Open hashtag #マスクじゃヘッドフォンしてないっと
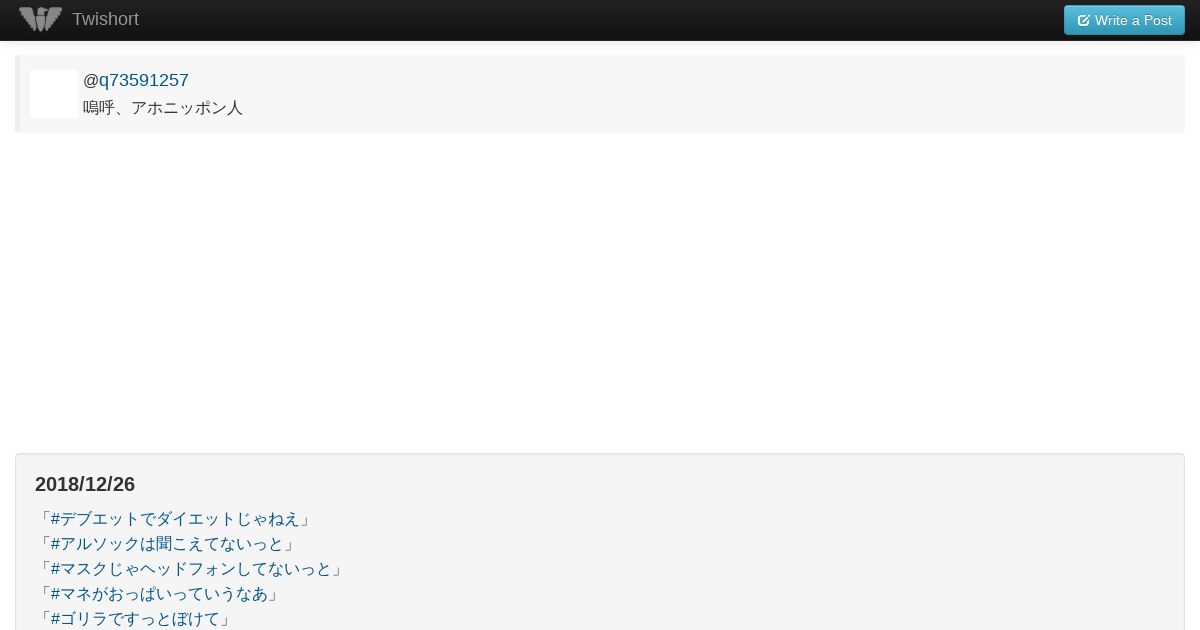 click(191, 569)
